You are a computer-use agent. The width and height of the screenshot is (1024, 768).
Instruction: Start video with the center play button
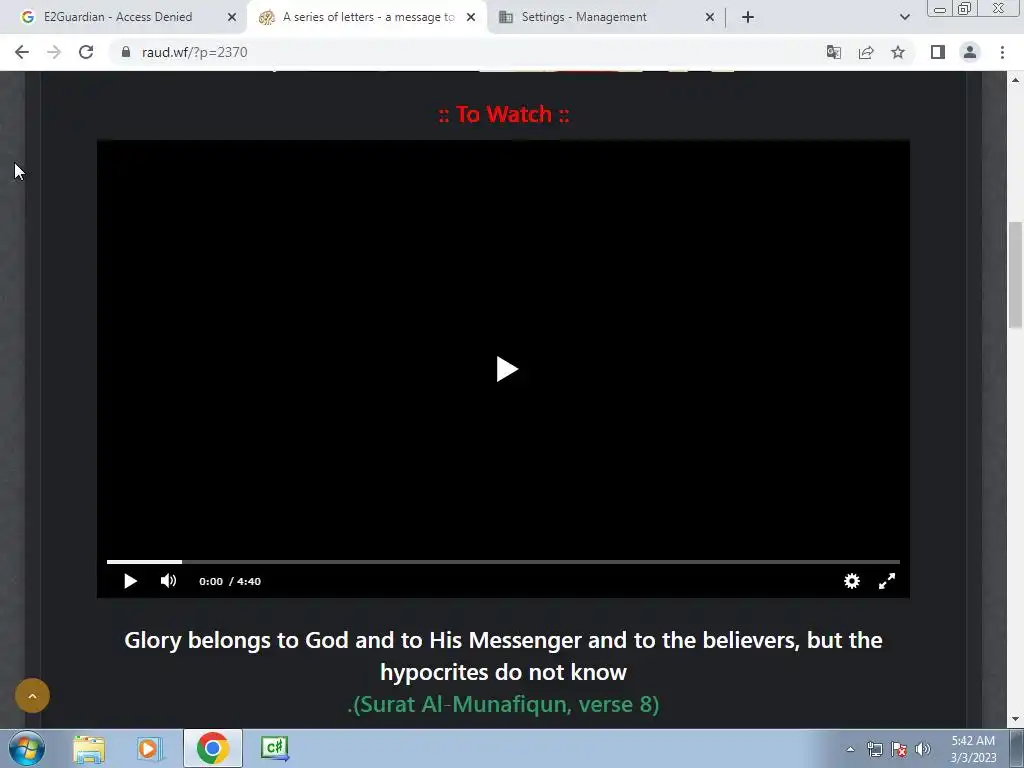[x=506, y=369]
